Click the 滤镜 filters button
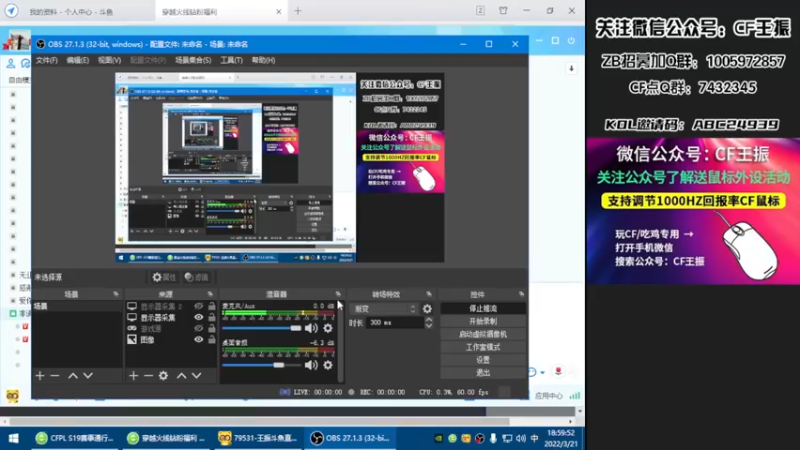Image resolution: width=800 pixels, height=450 pixels. pos(196,277)
